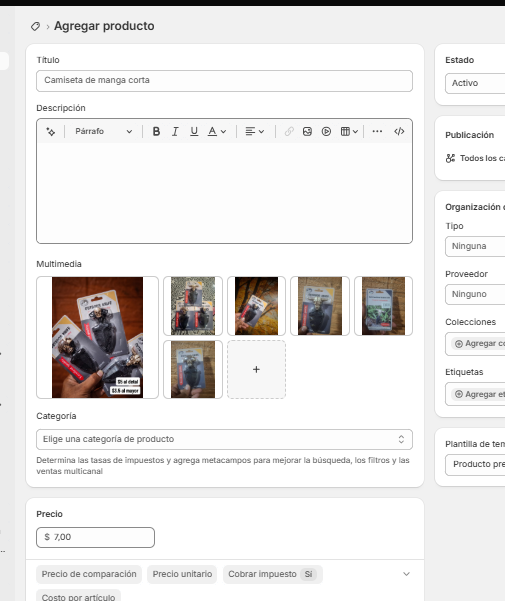The image size is (505, 601).
Task: Open the text color dropdown
Action: 217,131
